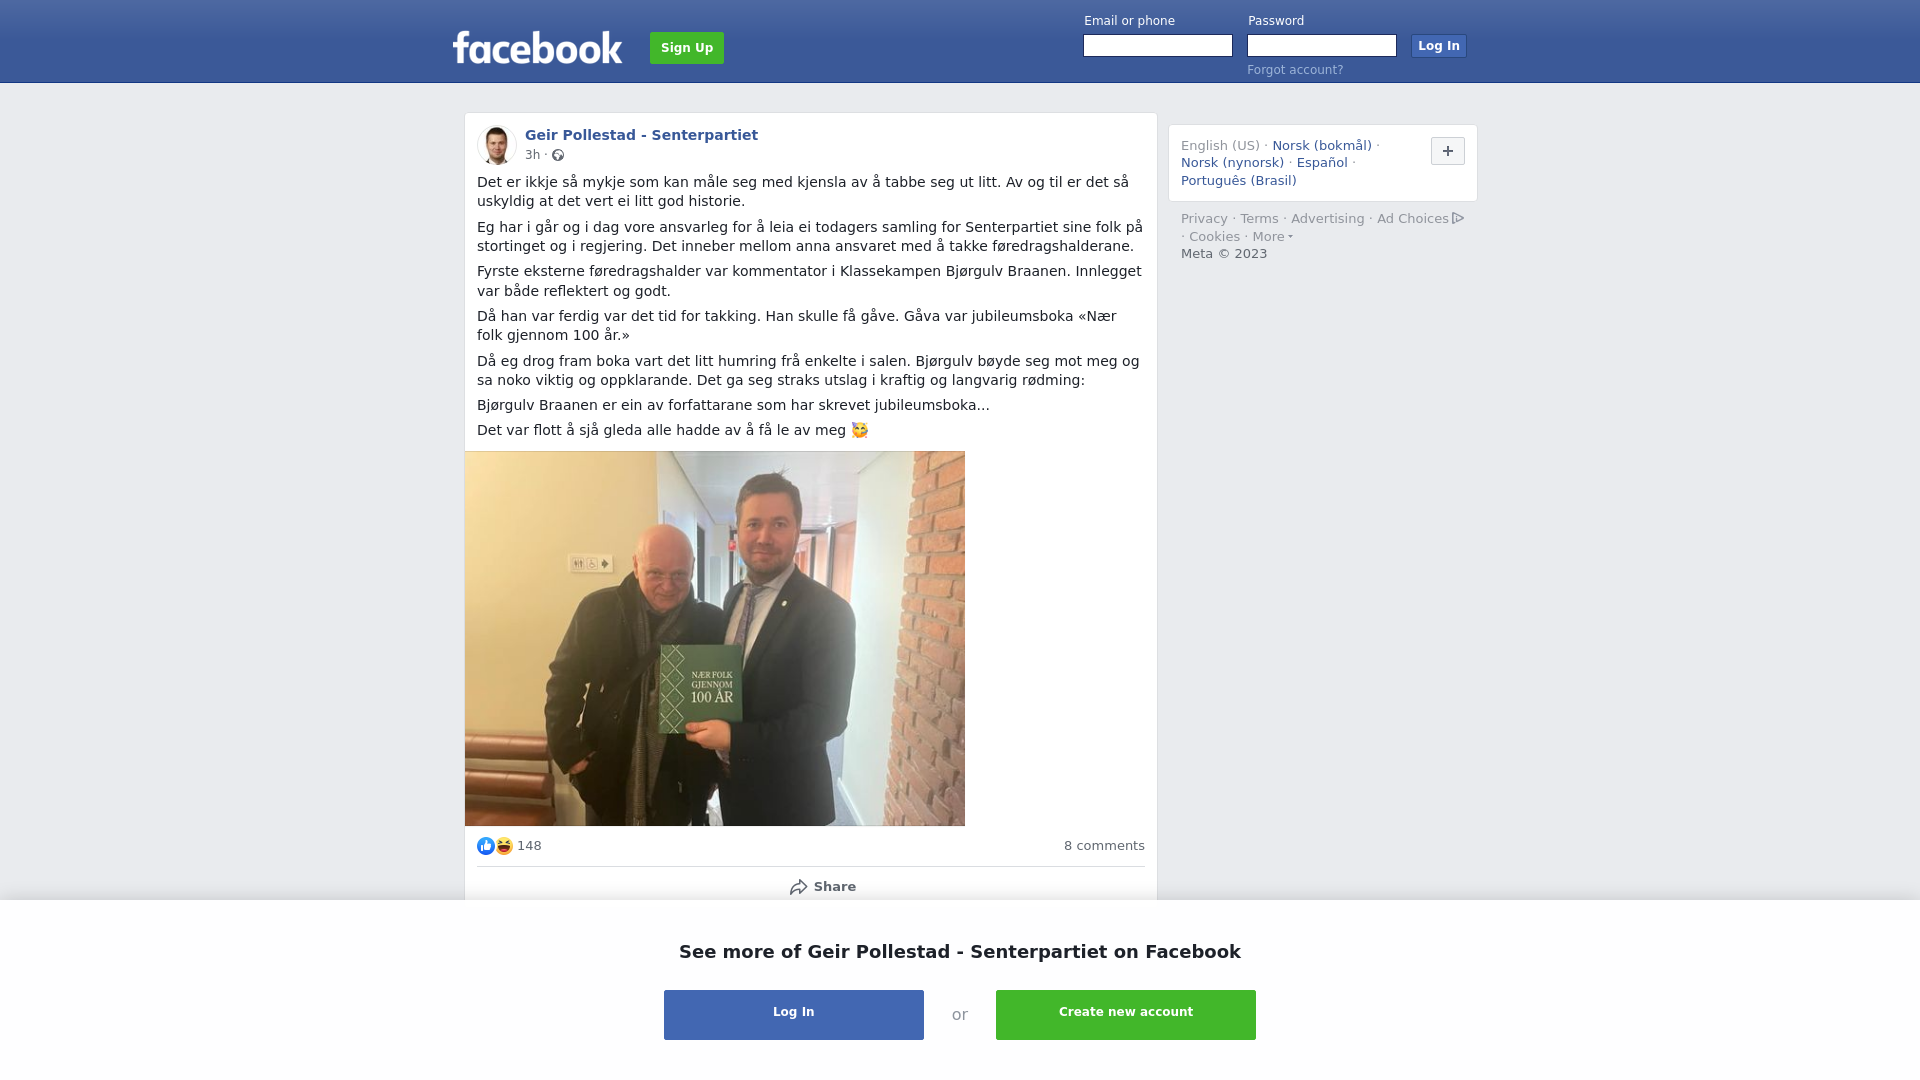Viewport: 1920px width, 1080px height.
Task: Click the blue Log In banner button
Action: pos(794,1015)
